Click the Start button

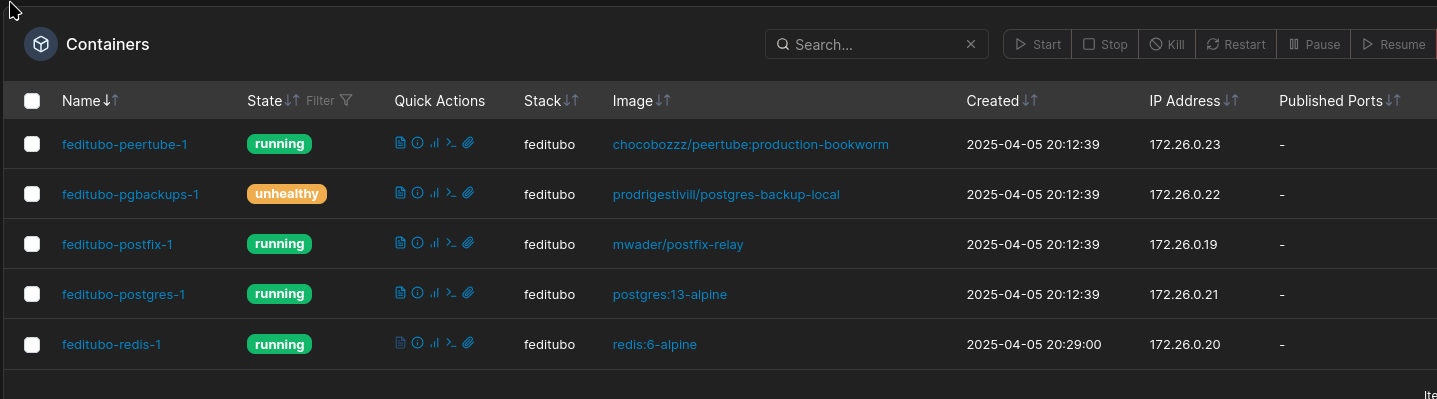(1038, 45)
